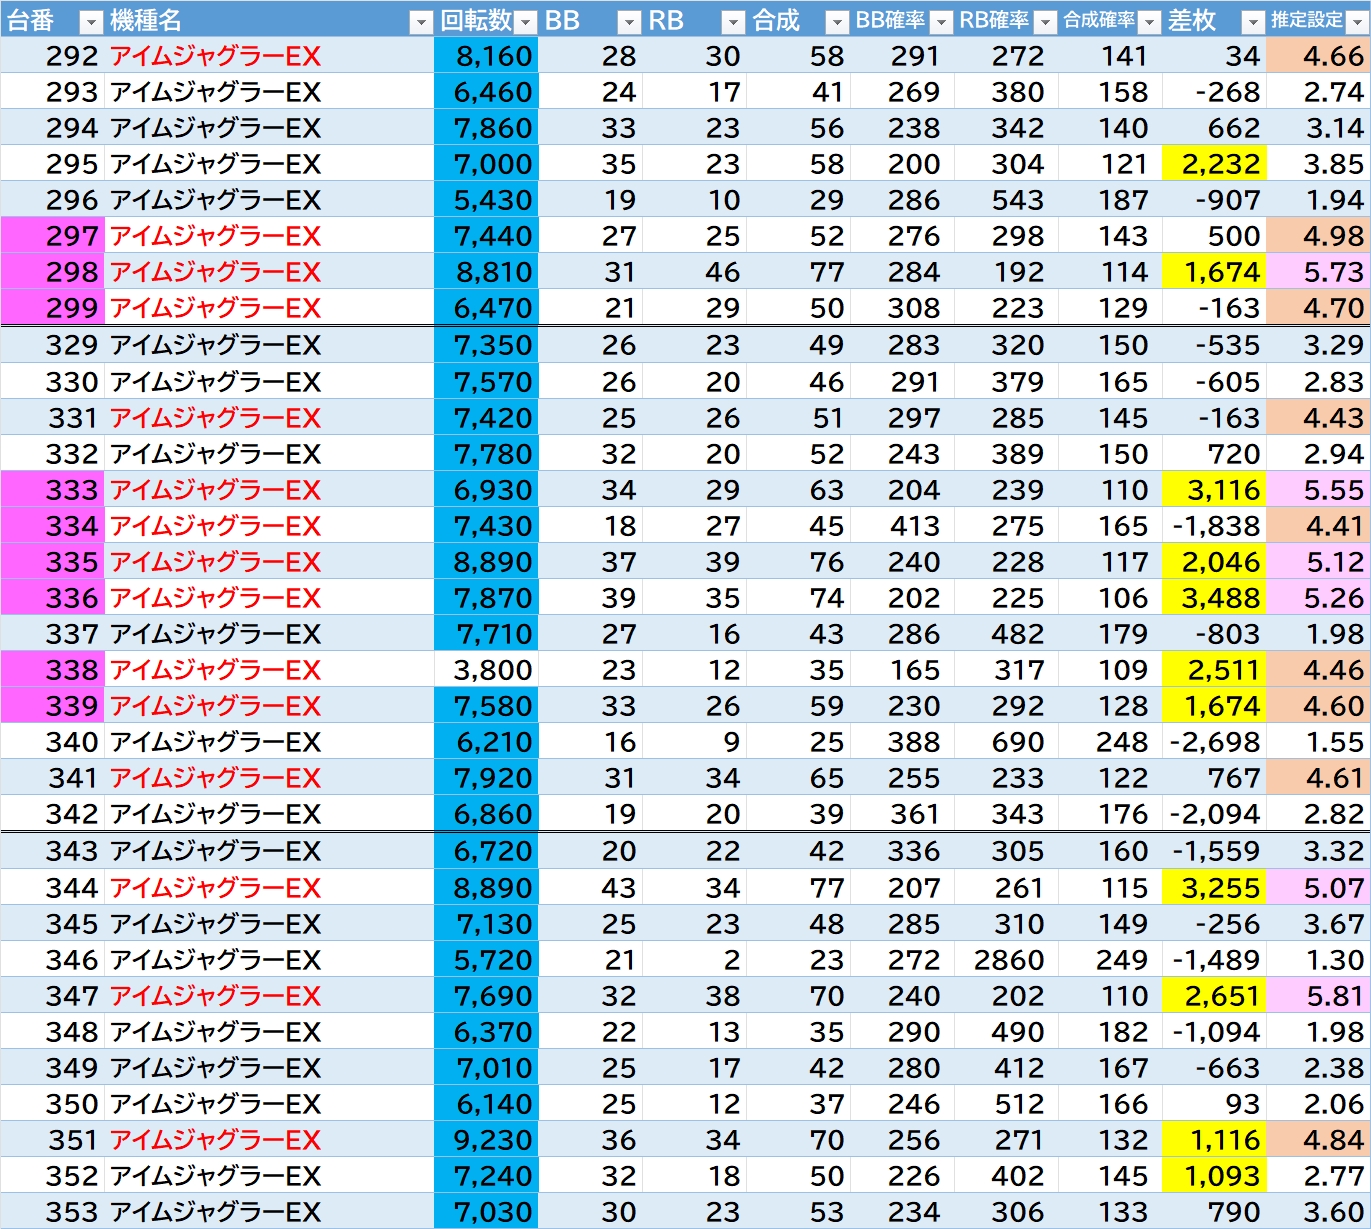Open the BB確率 column filter dropdown

[x=941, y=21]
